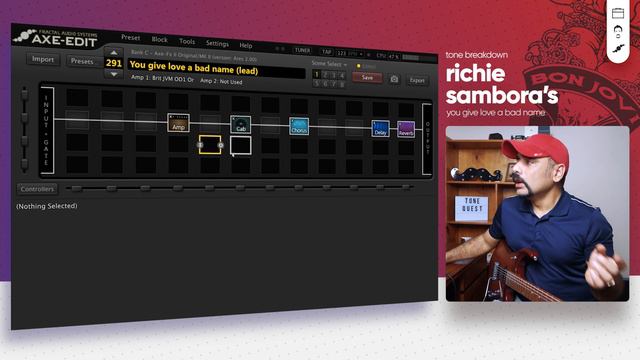Select the Amp block in the grid
Screen dimensions: 640x360
point(178,122)
